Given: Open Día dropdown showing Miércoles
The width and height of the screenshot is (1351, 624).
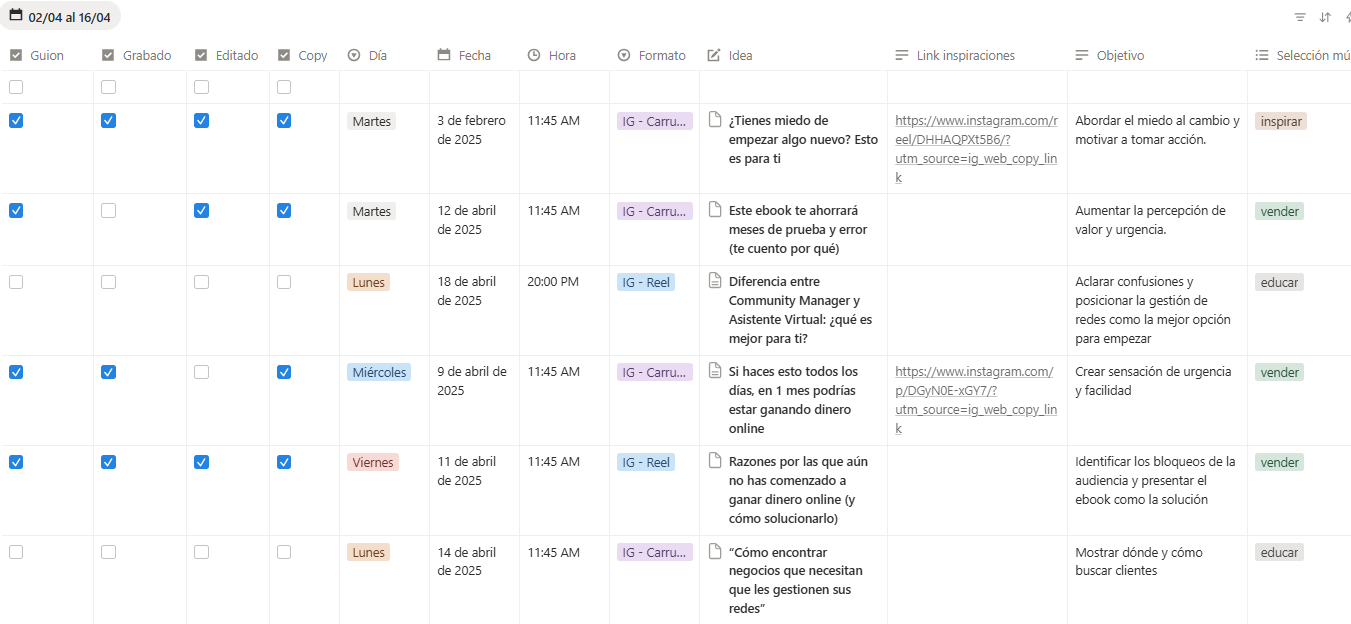Looking at the screenshot, I should point(379,372).
